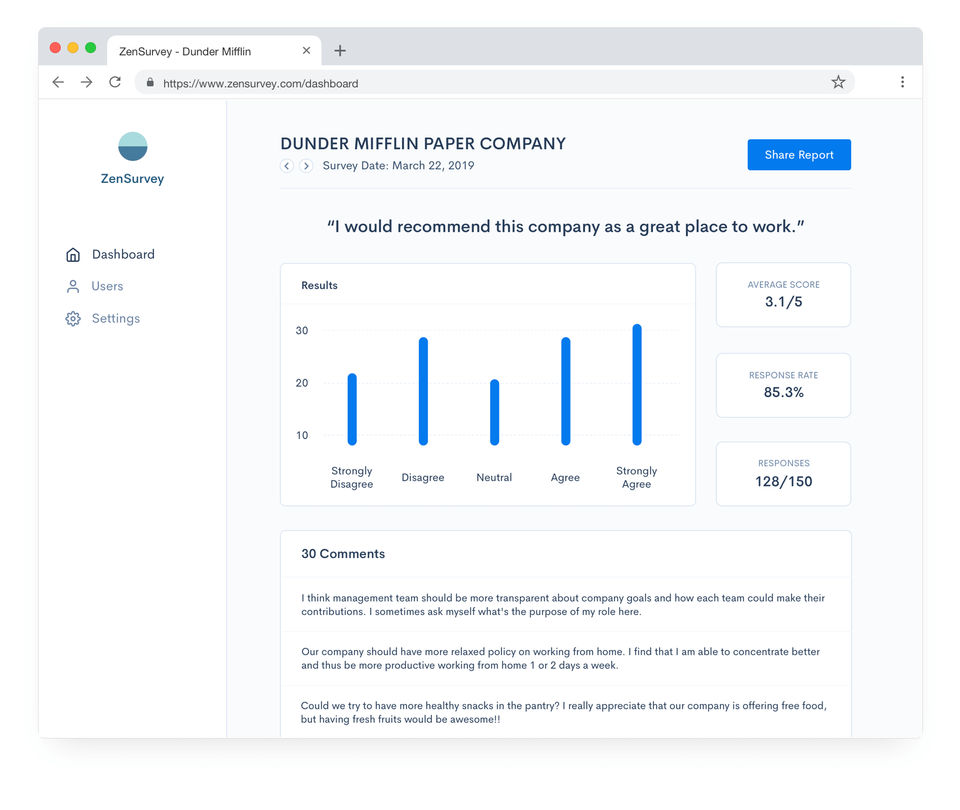This screenshot has width=960, height=810.
Task: Open a new browser tab
Action: [x=340, y=51]
